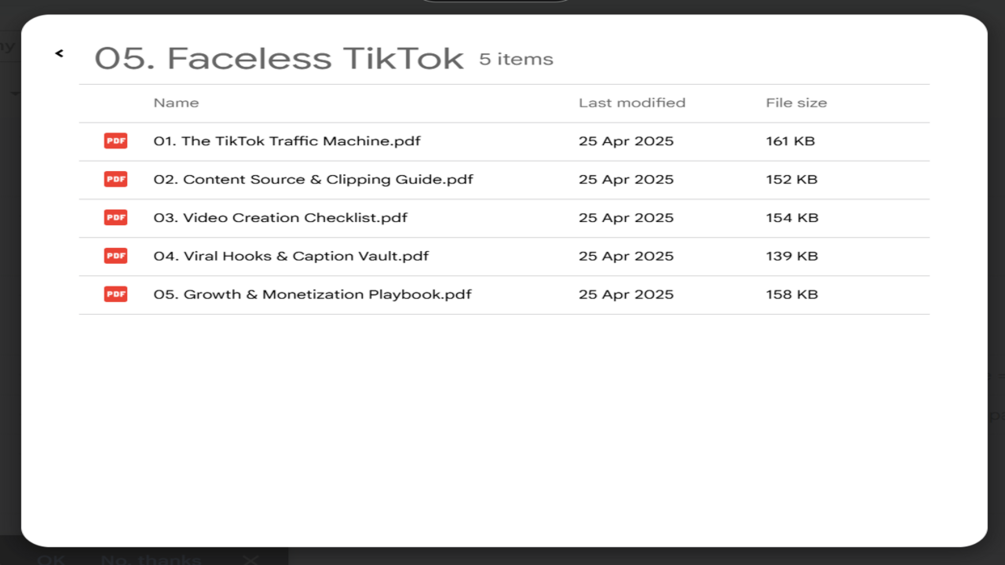Click the 161 KB file size cell
This screenshot has width=1005, height=565.
coord(790,141)
